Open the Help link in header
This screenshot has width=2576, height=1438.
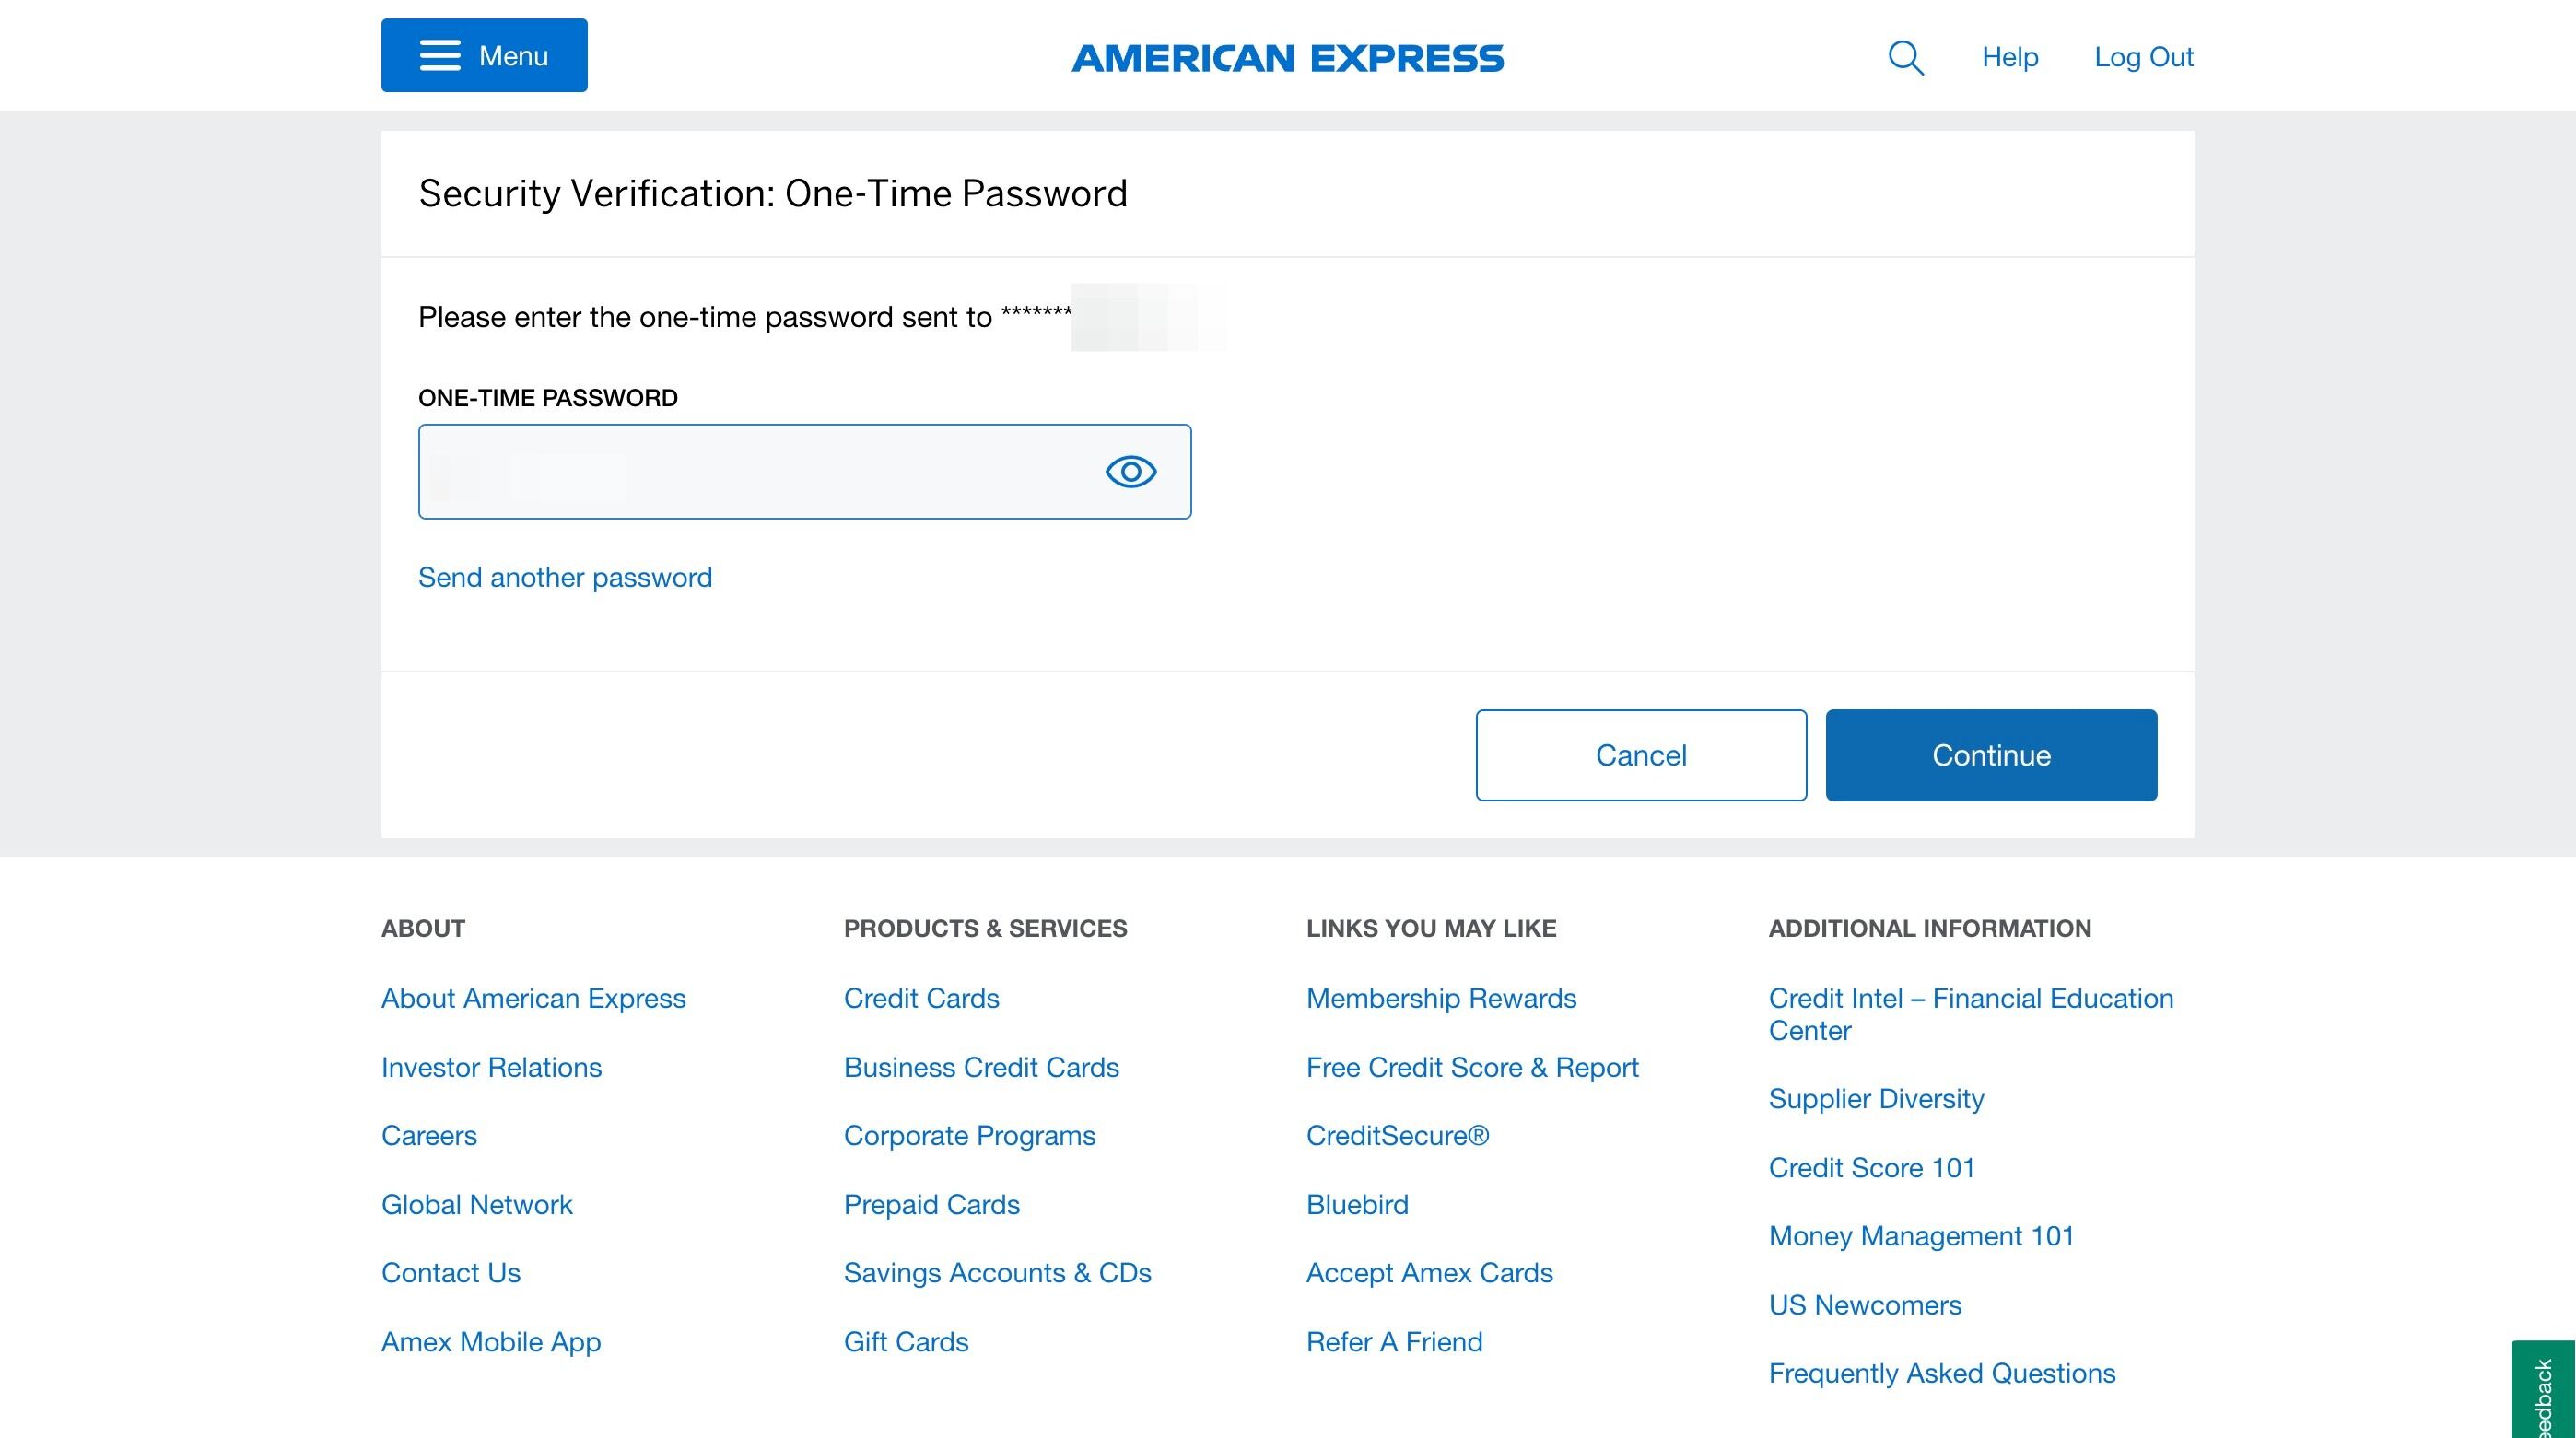click(x=2009, y=57)
